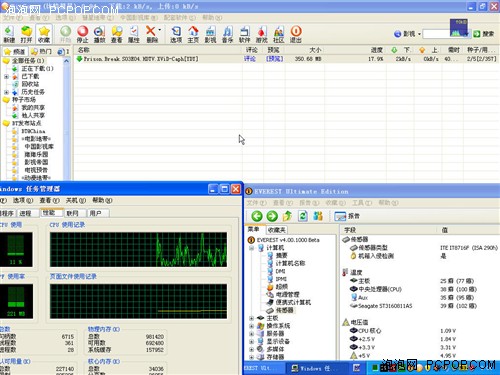Select the Prison.Break.S03E04 download row
Viewport: 500px width, 375px height.
tap(286, 59)
